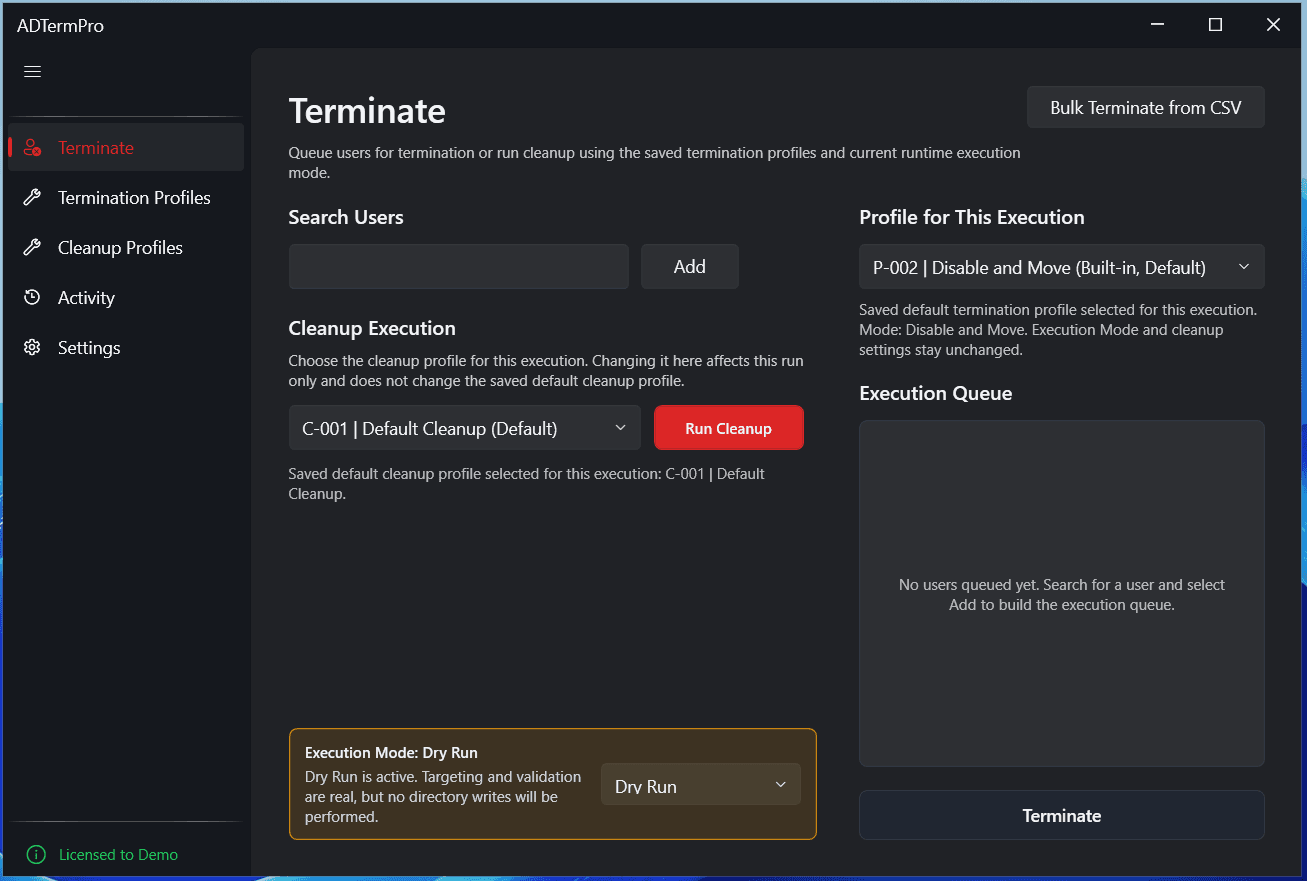The height and width of the screenshot is (881, 1307).
Task: Open the C-001 Default Cleanup dropdown
Action: [x=464, y=427]
